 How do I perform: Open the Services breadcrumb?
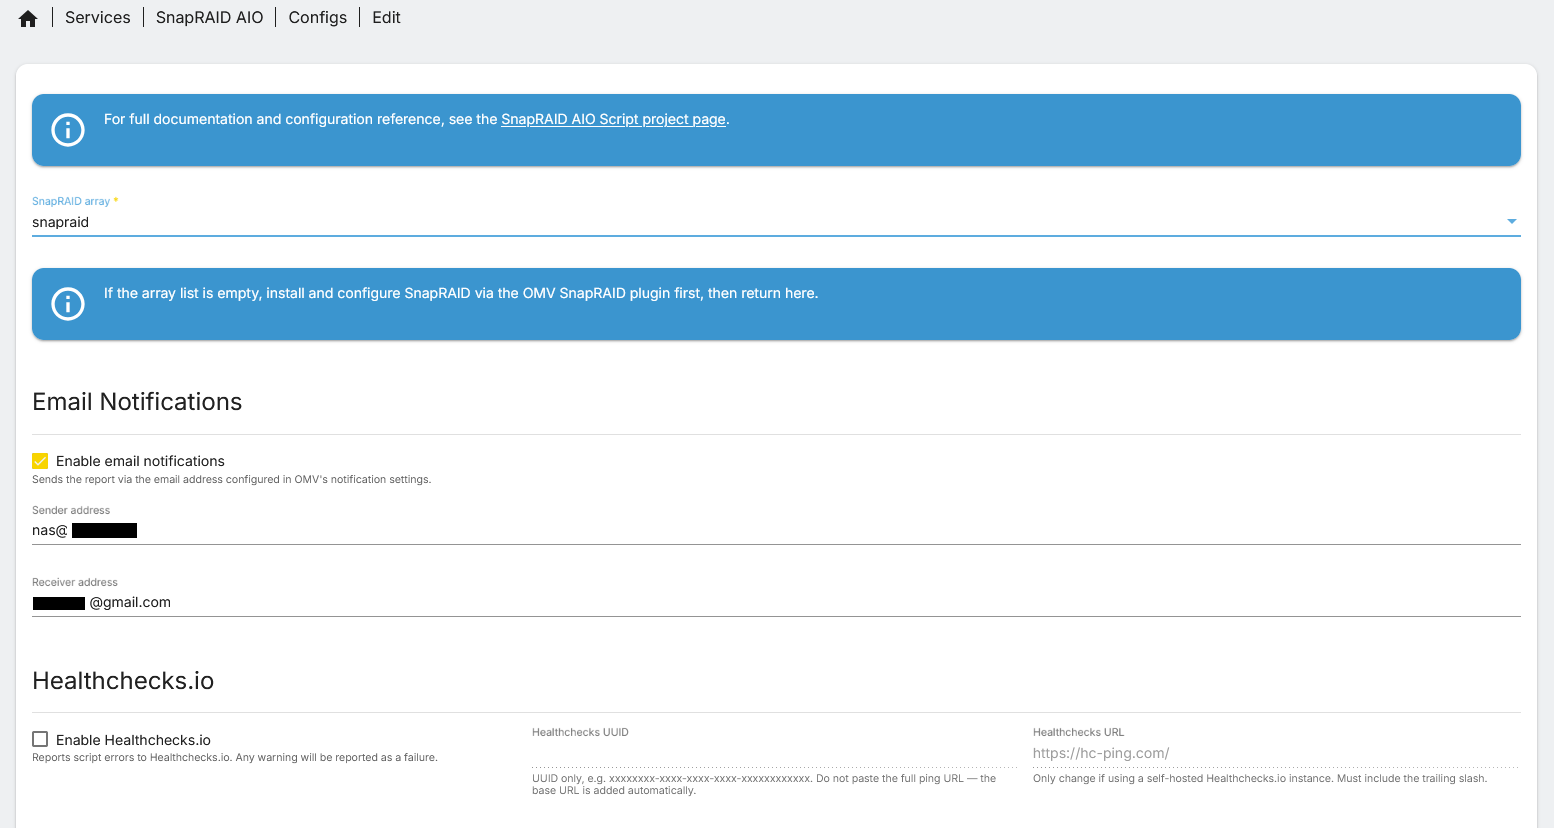[98, 17]
